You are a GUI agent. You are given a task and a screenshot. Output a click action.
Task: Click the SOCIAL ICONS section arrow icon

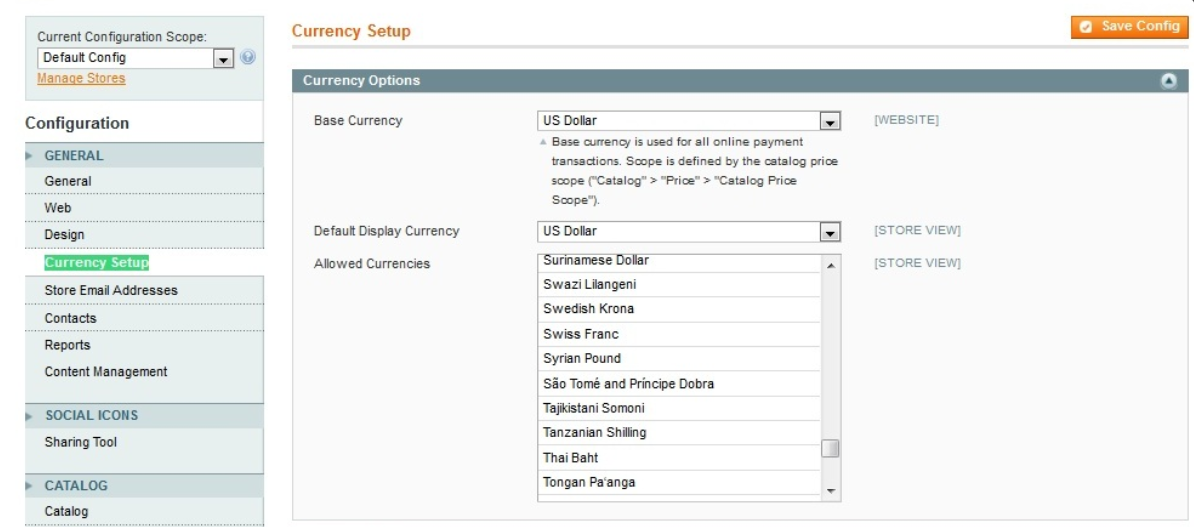[x=30, y=416]
